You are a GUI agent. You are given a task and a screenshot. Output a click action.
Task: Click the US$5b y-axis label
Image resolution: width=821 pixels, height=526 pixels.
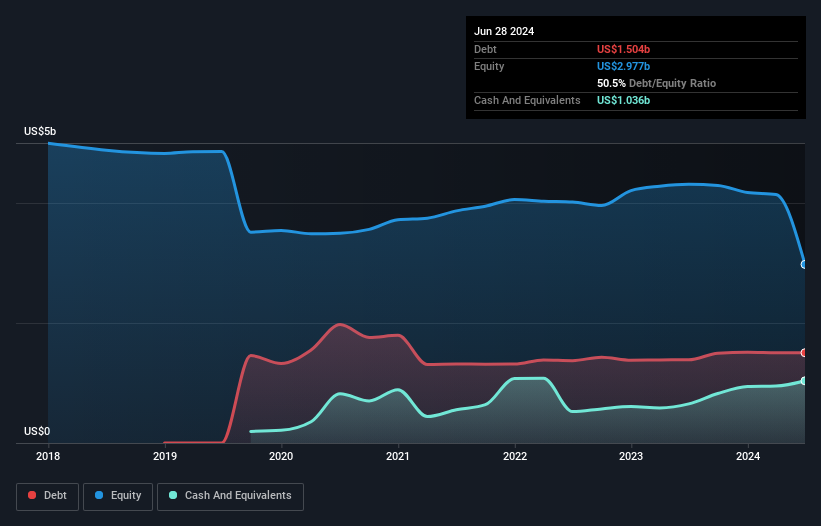[40, 131]
